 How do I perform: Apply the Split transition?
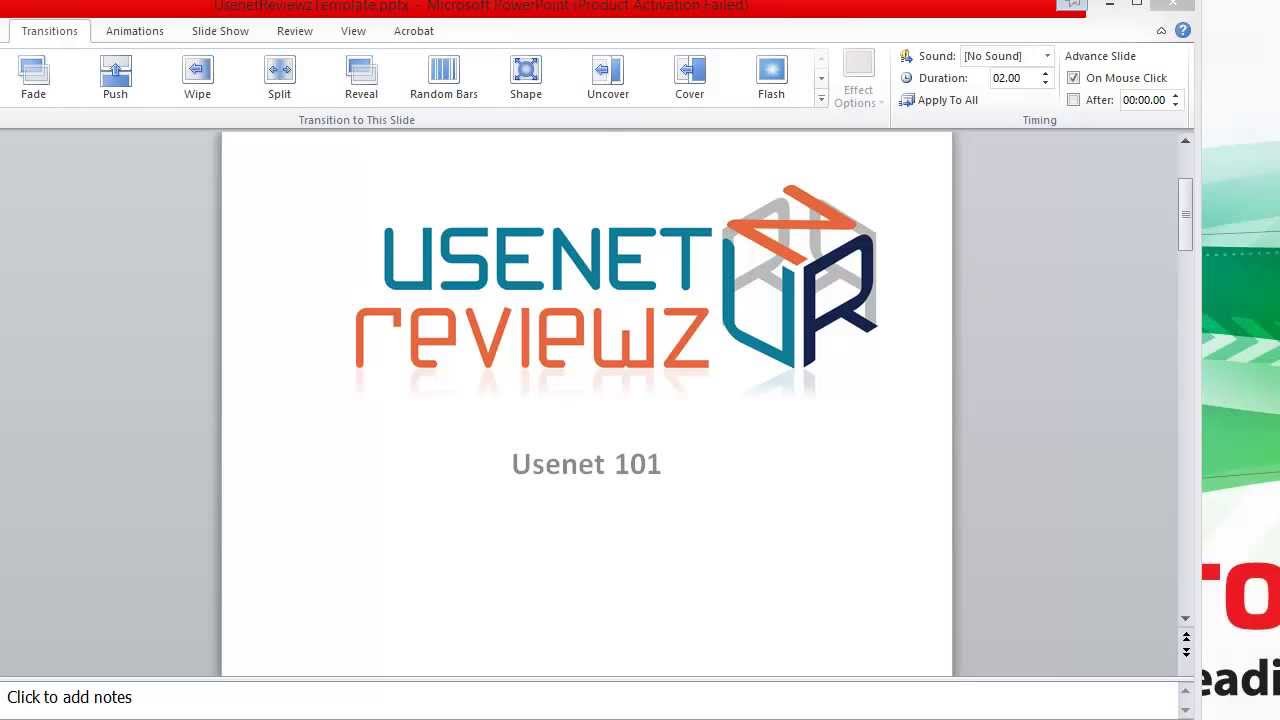(280, 78)
